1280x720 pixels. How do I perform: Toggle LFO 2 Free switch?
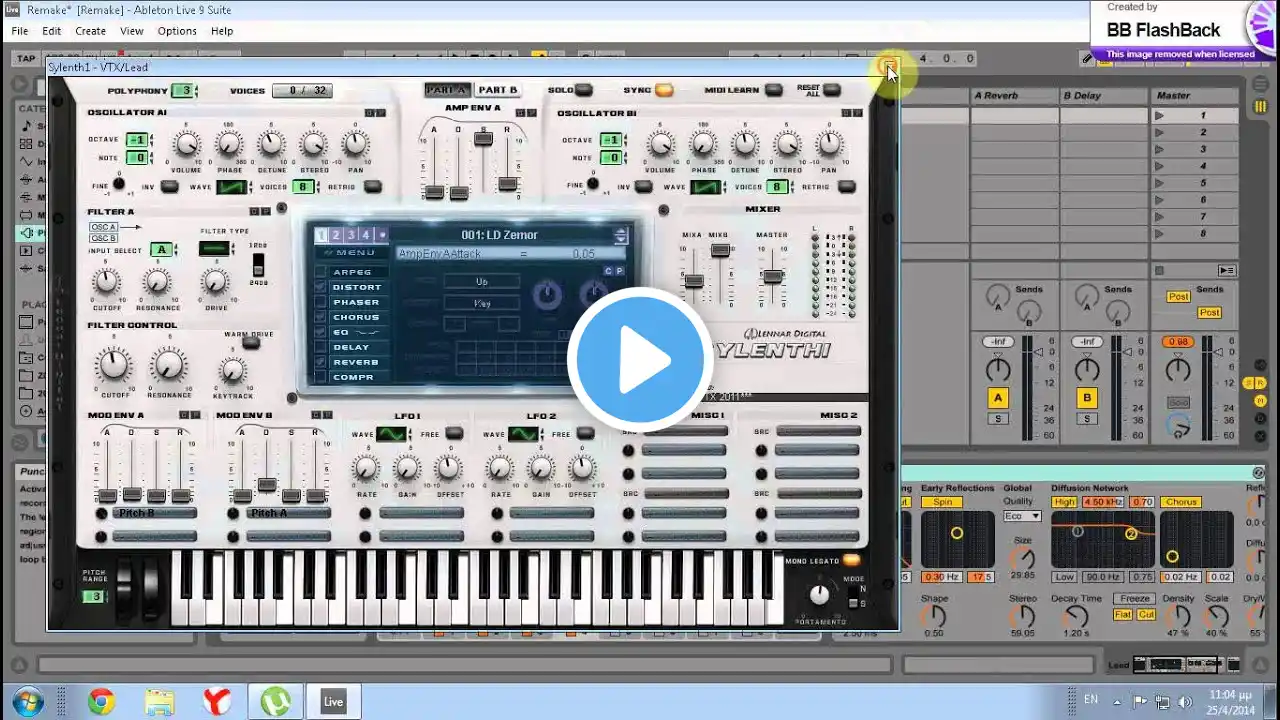pos(585,433)
